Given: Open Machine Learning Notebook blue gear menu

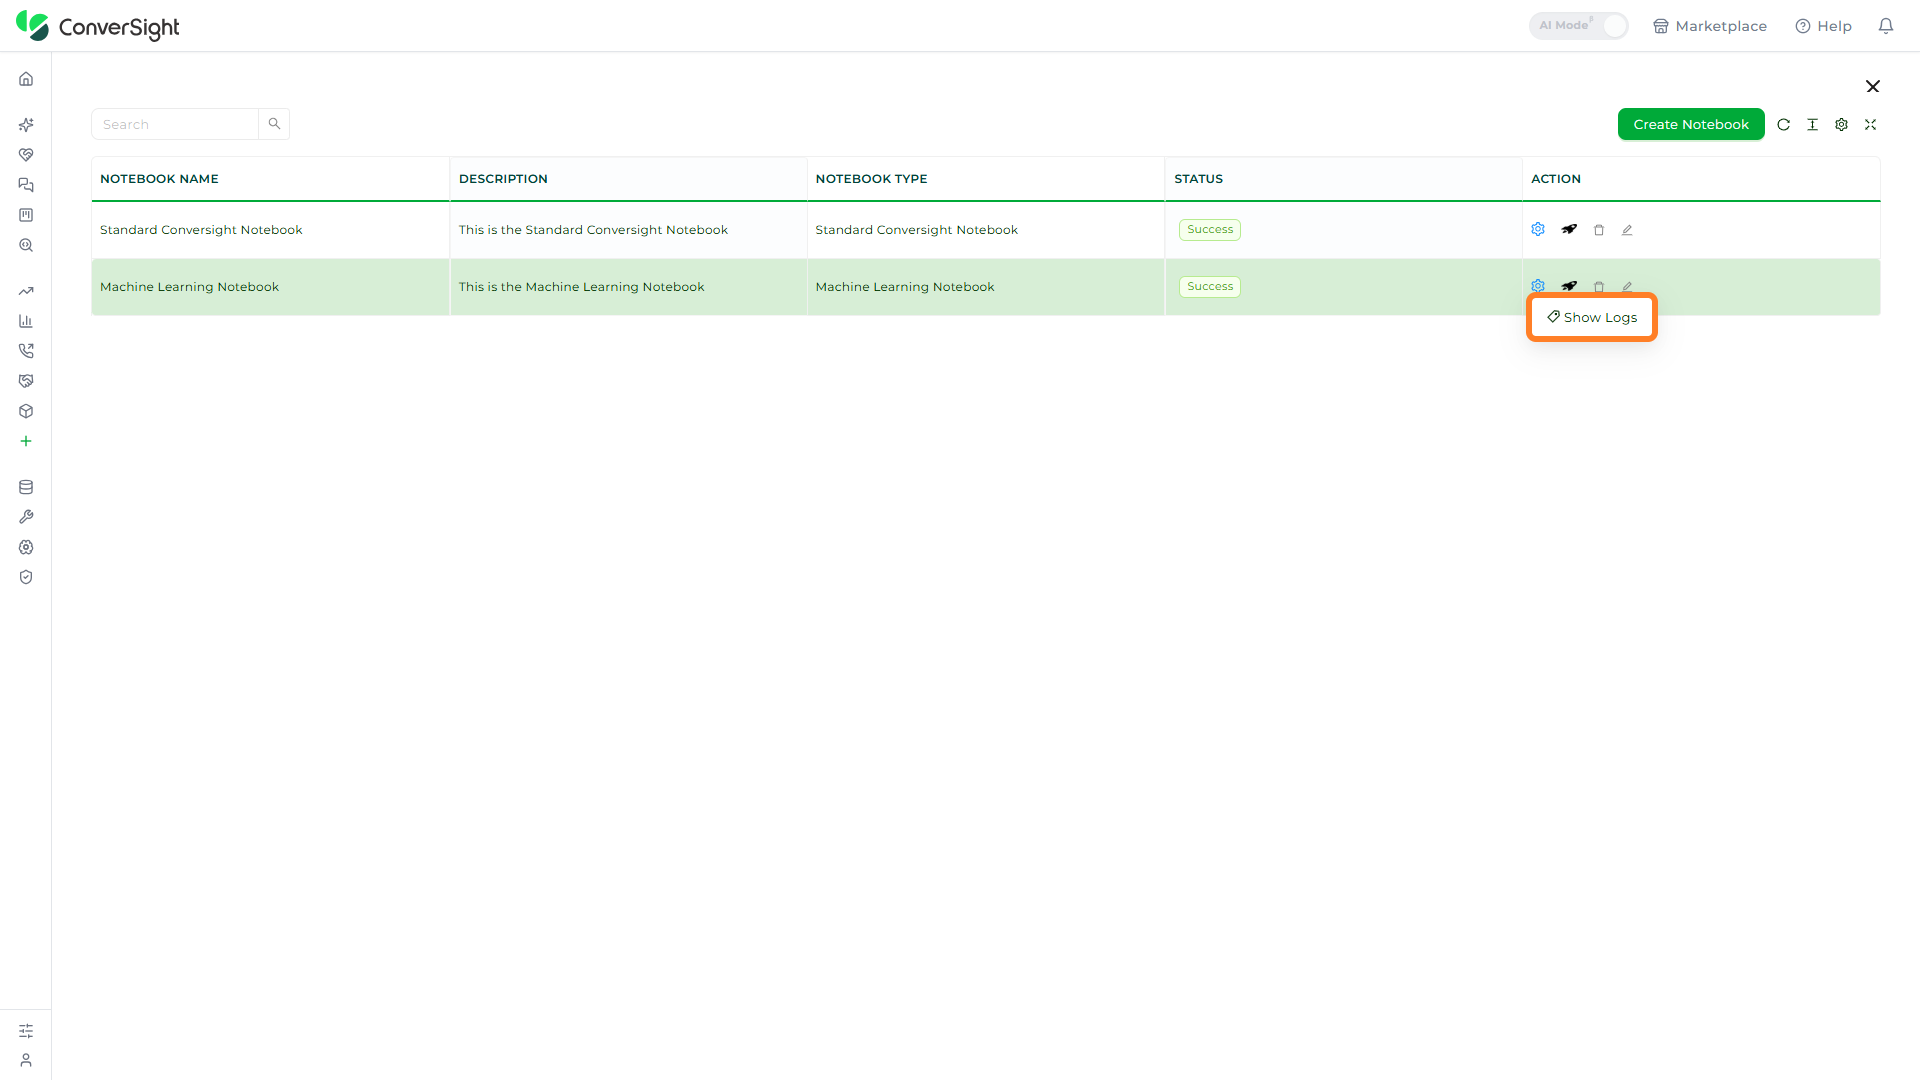Looking at the screenshot, I should [x=1538, y=286].
